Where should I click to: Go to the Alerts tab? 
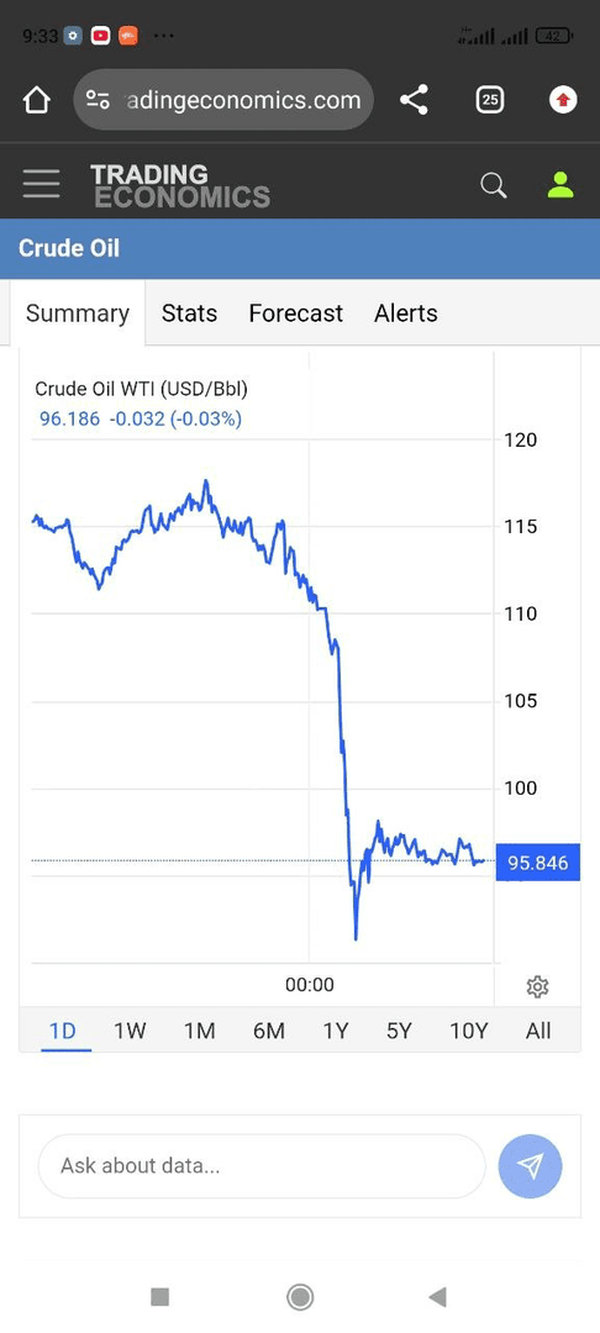point(406,313)
